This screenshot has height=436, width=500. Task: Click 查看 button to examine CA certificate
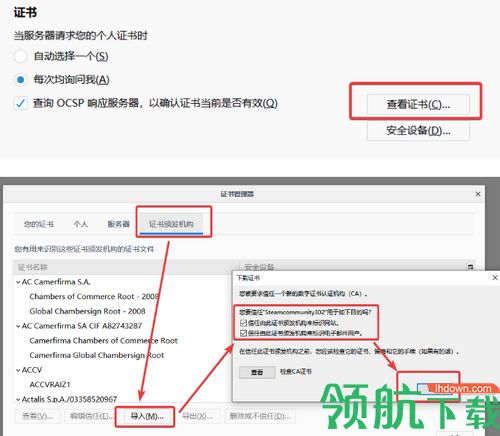pos(257,372)
